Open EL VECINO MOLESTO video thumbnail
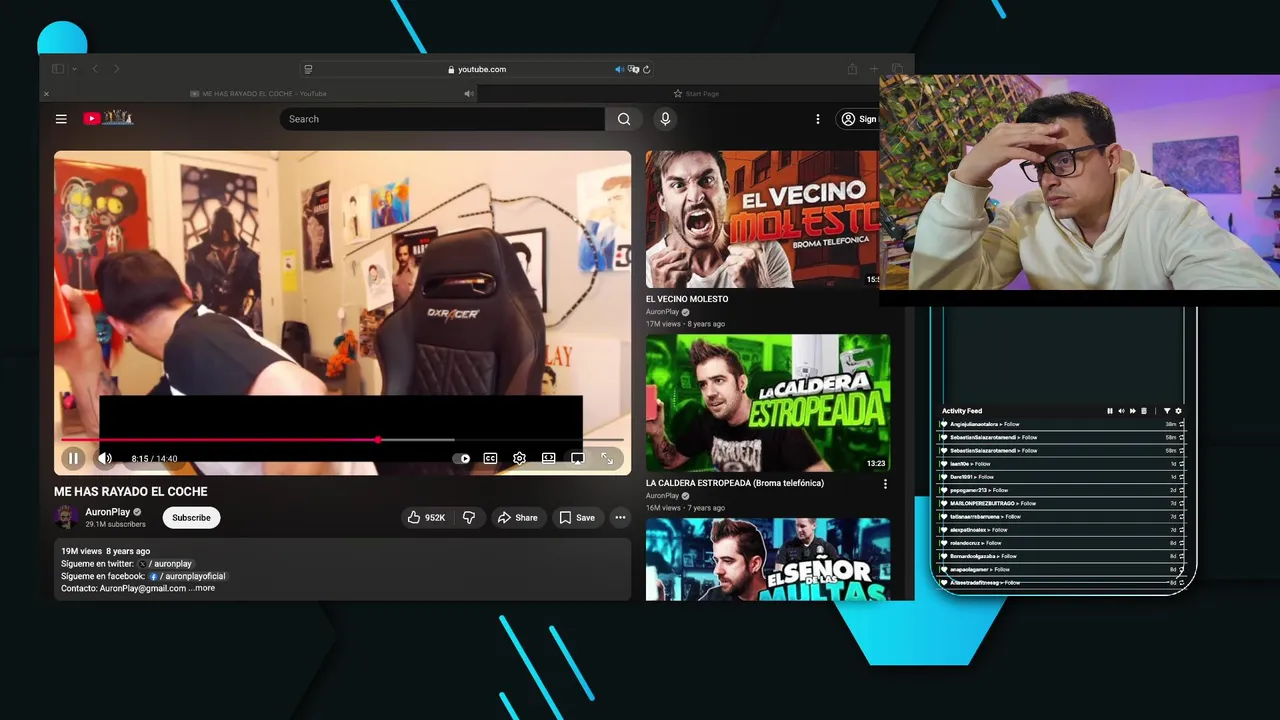The width and height of the screenshot is (1280, 720). tap(763, 219)
